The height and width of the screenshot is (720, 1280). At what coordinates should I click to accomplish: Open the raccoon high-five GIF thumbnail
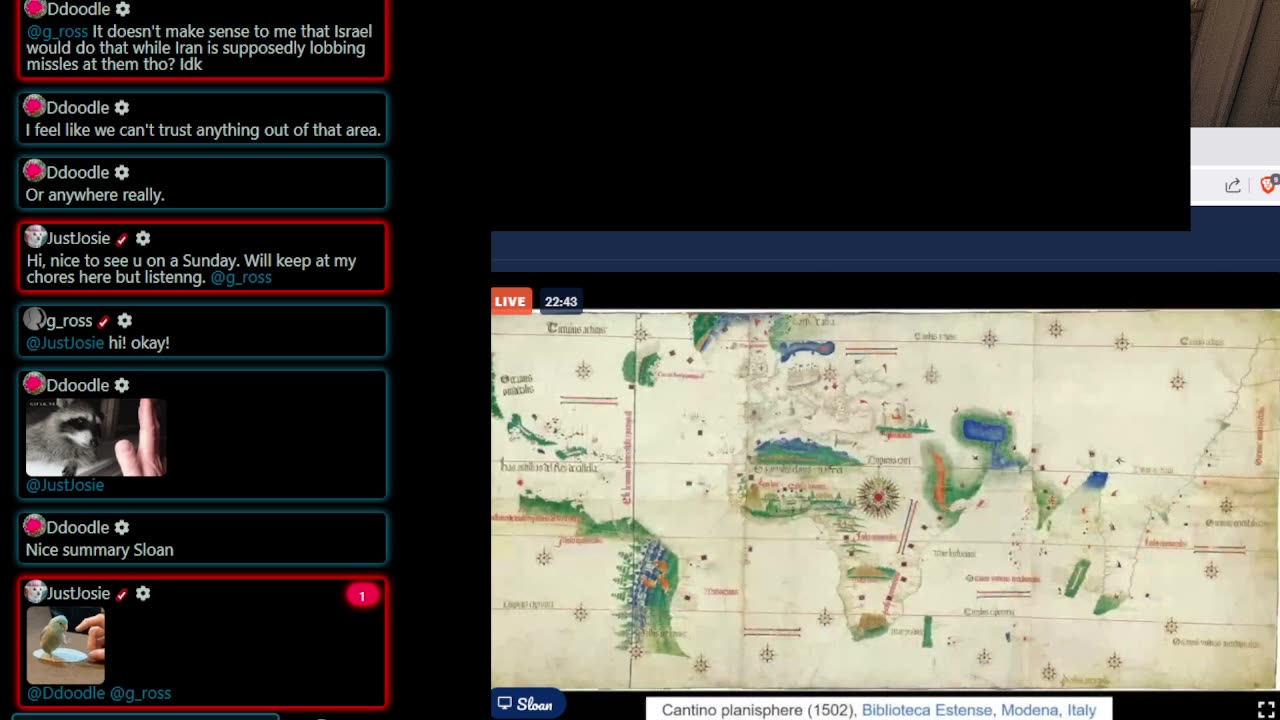[96, 437]
